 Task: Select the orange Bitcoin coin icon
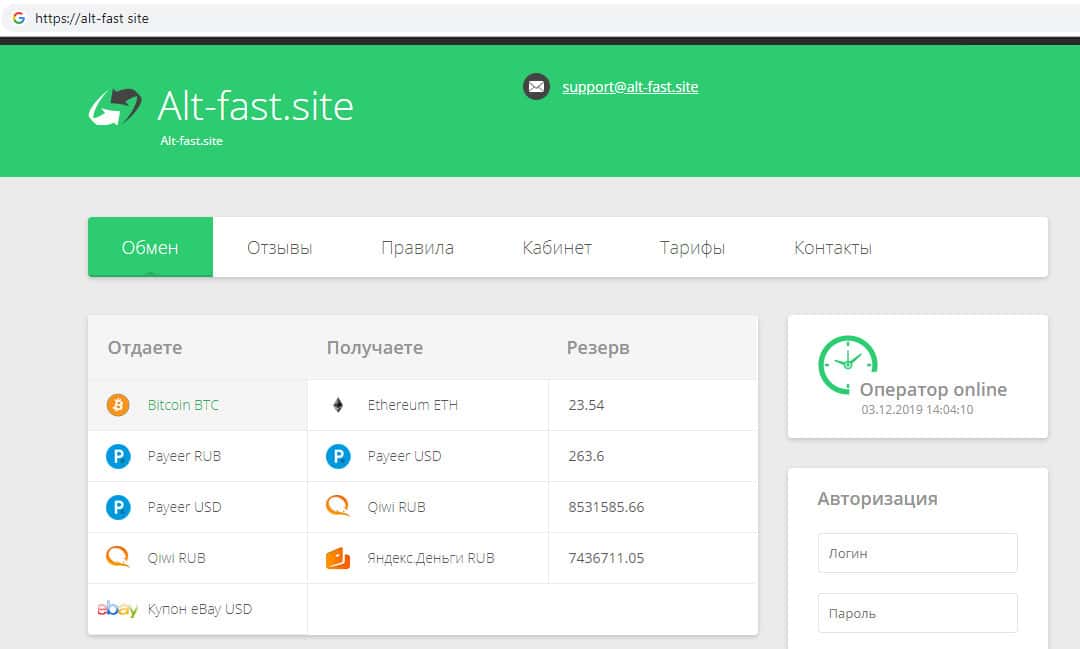pos(118,405)
